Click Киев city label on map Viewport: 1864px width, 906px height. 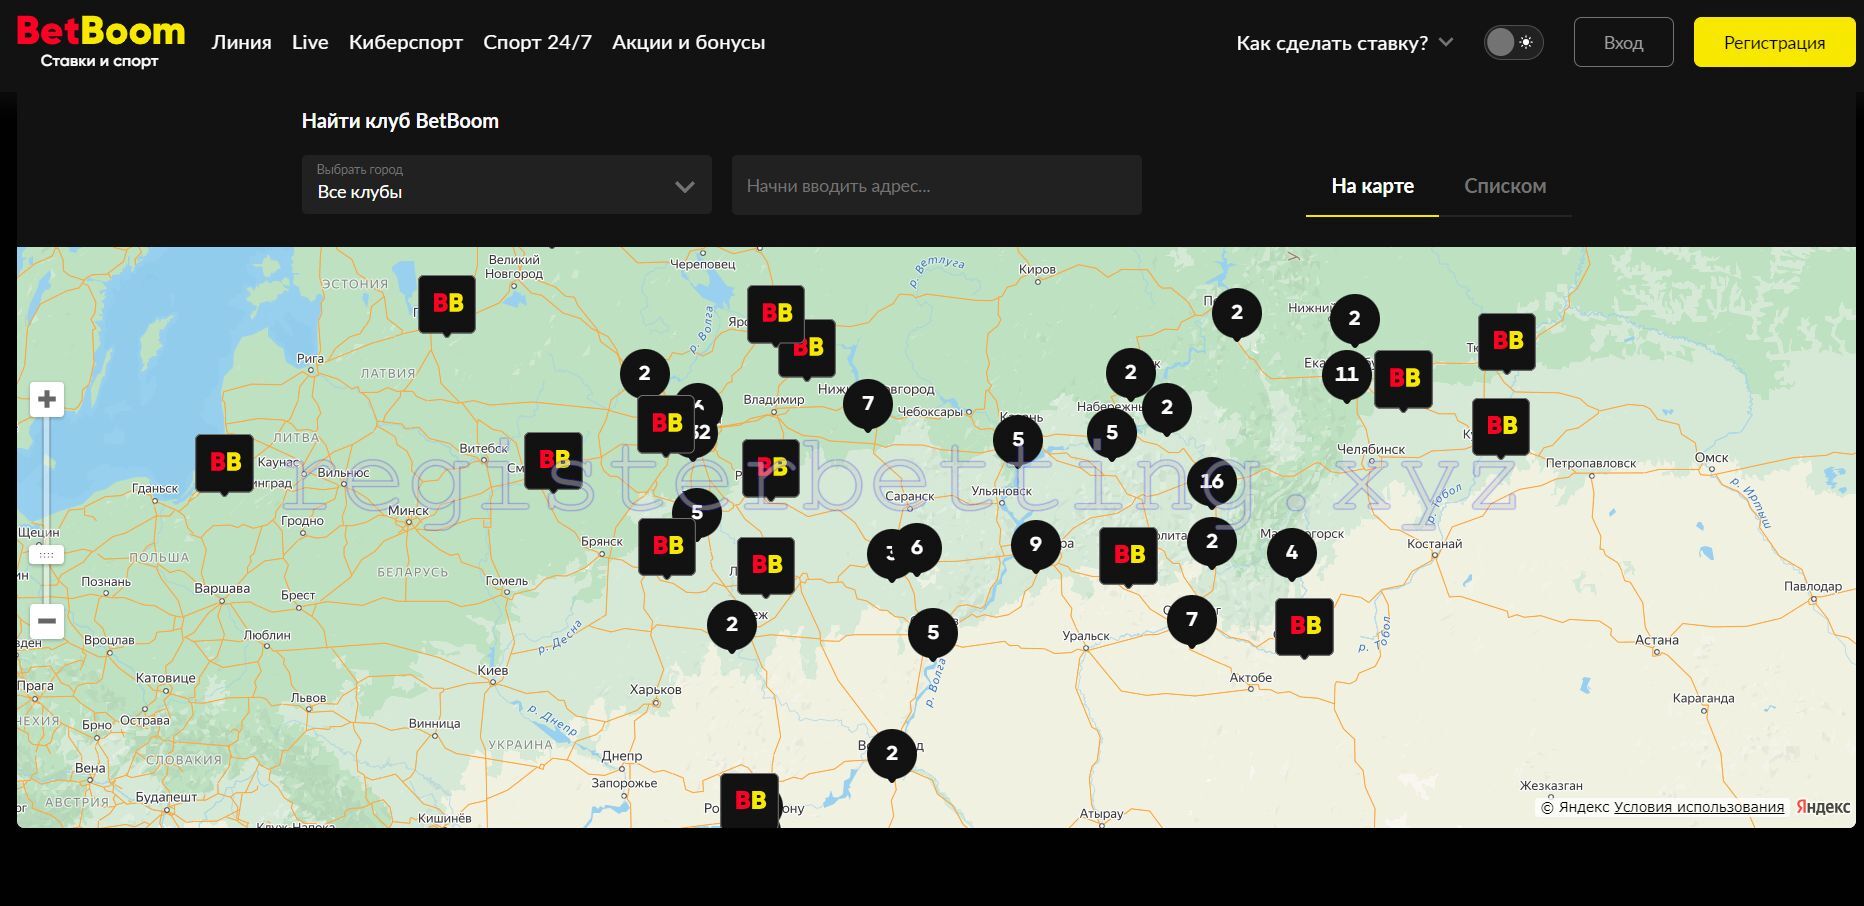point(493,670)
